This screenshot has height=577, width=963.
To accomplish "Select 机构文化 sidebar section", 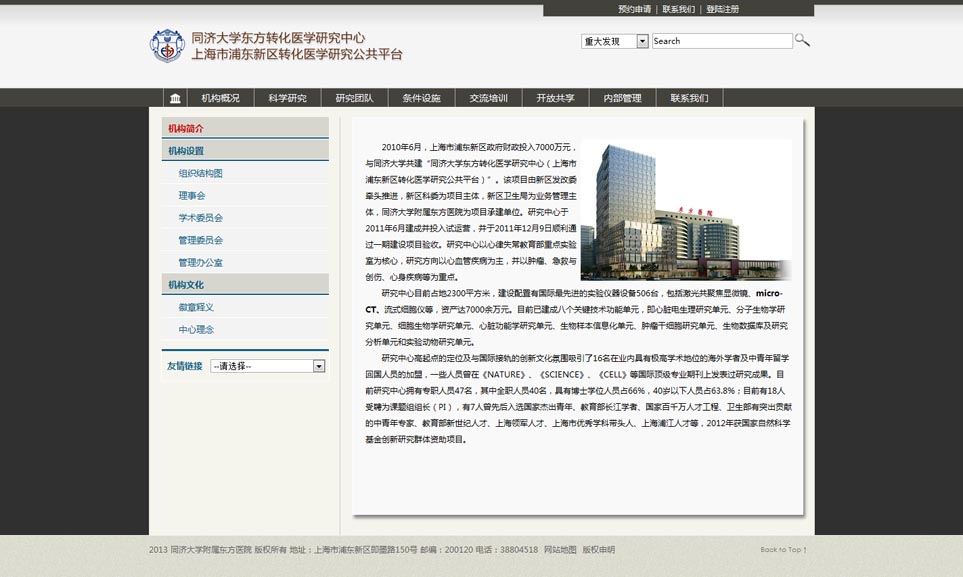I will (245, 285).
